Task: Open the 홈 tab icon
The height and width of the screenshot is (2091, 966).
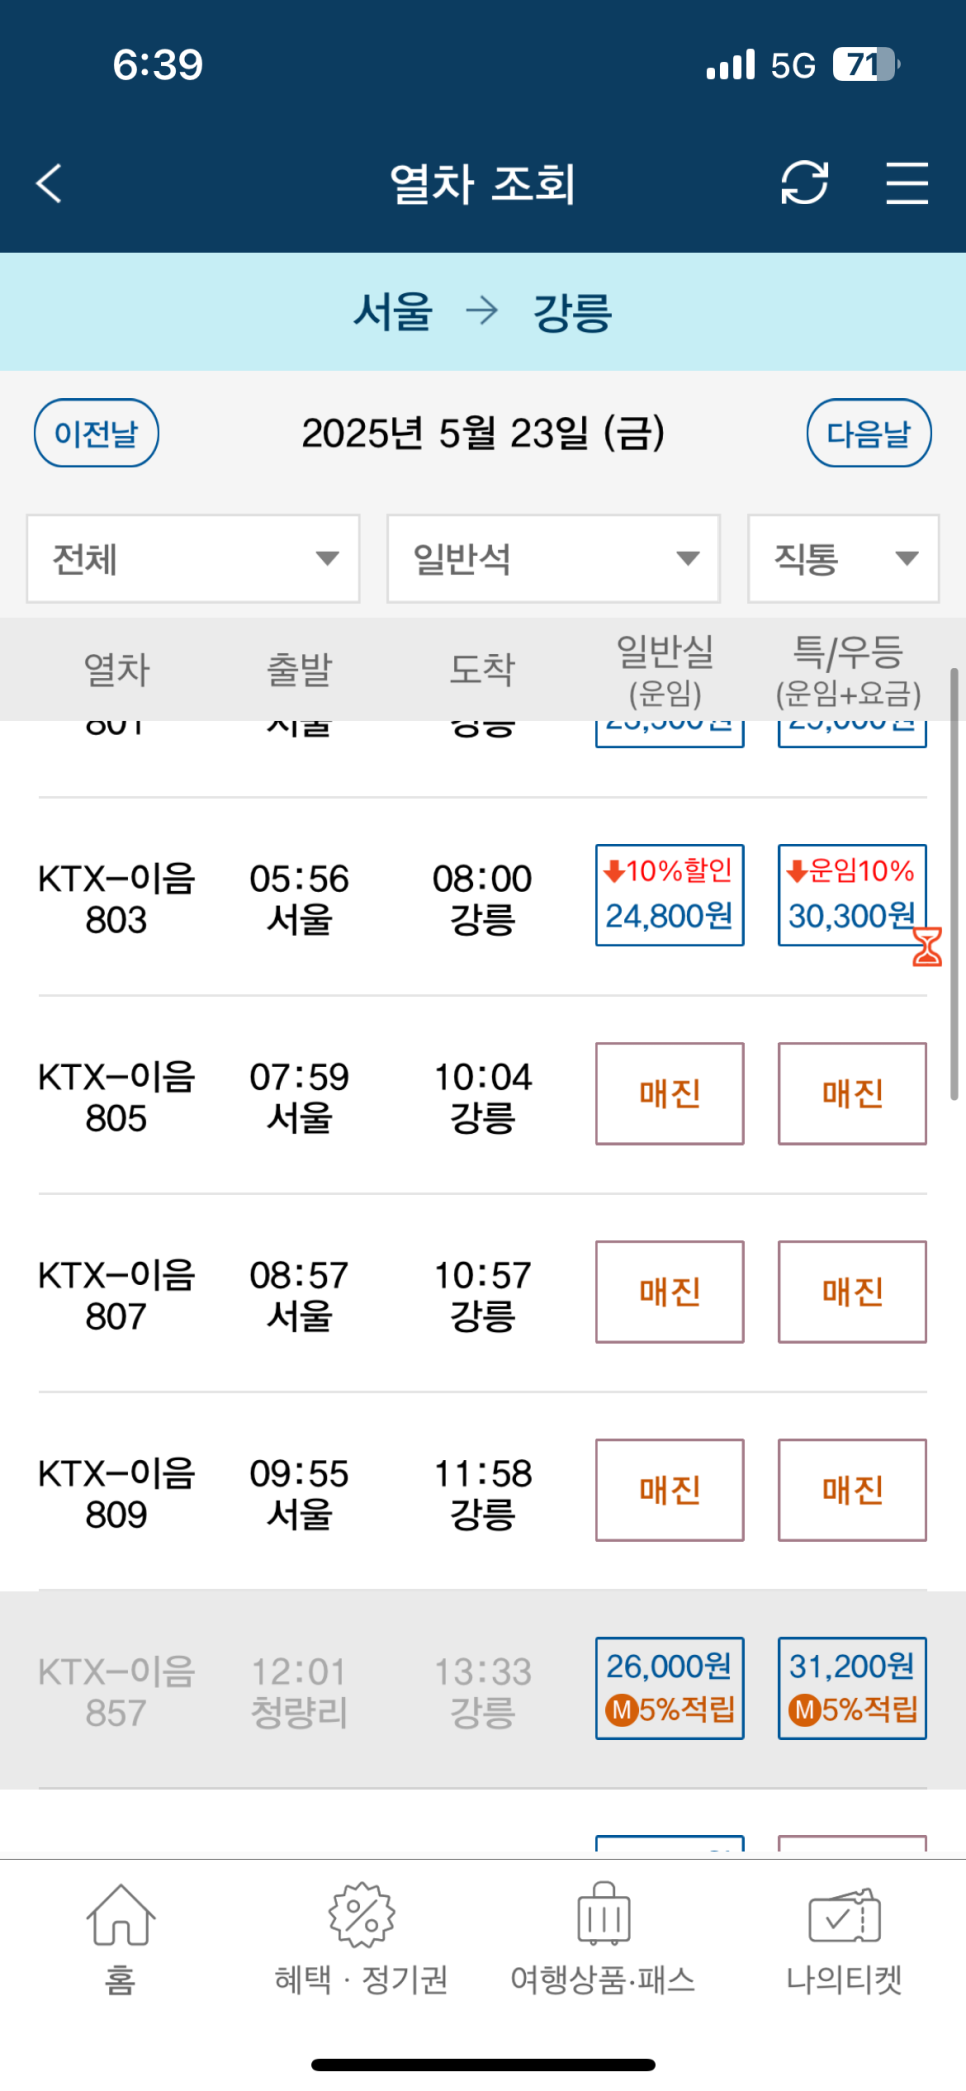Action: (x=120, y=1915)
